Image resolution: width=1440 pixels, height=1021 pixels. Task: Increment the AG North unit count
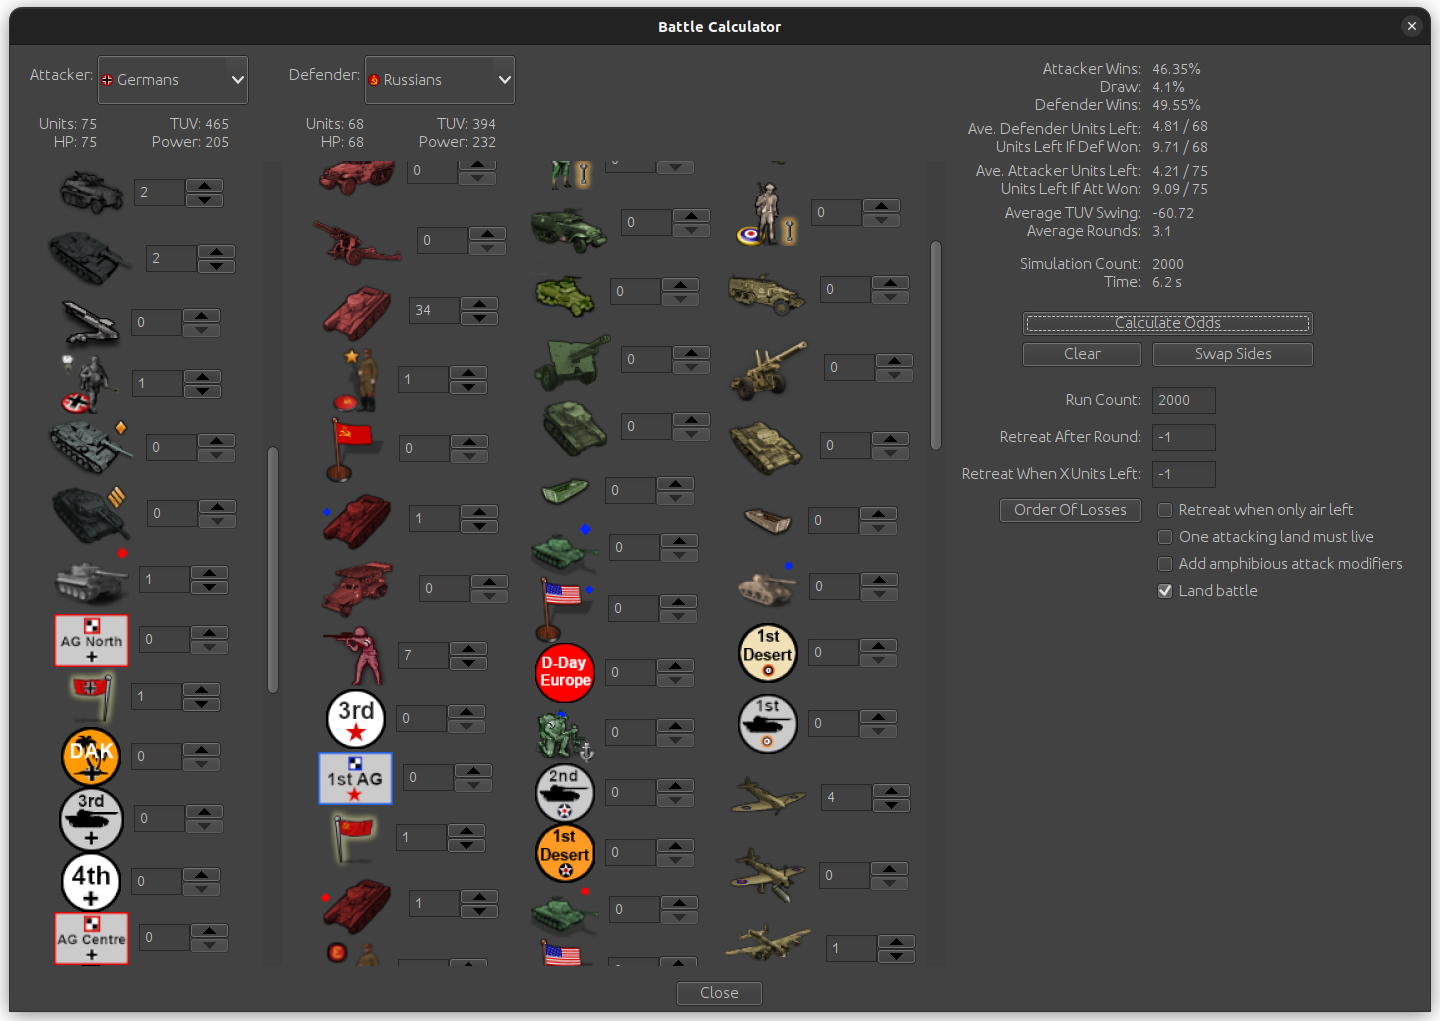coord(209,632)
